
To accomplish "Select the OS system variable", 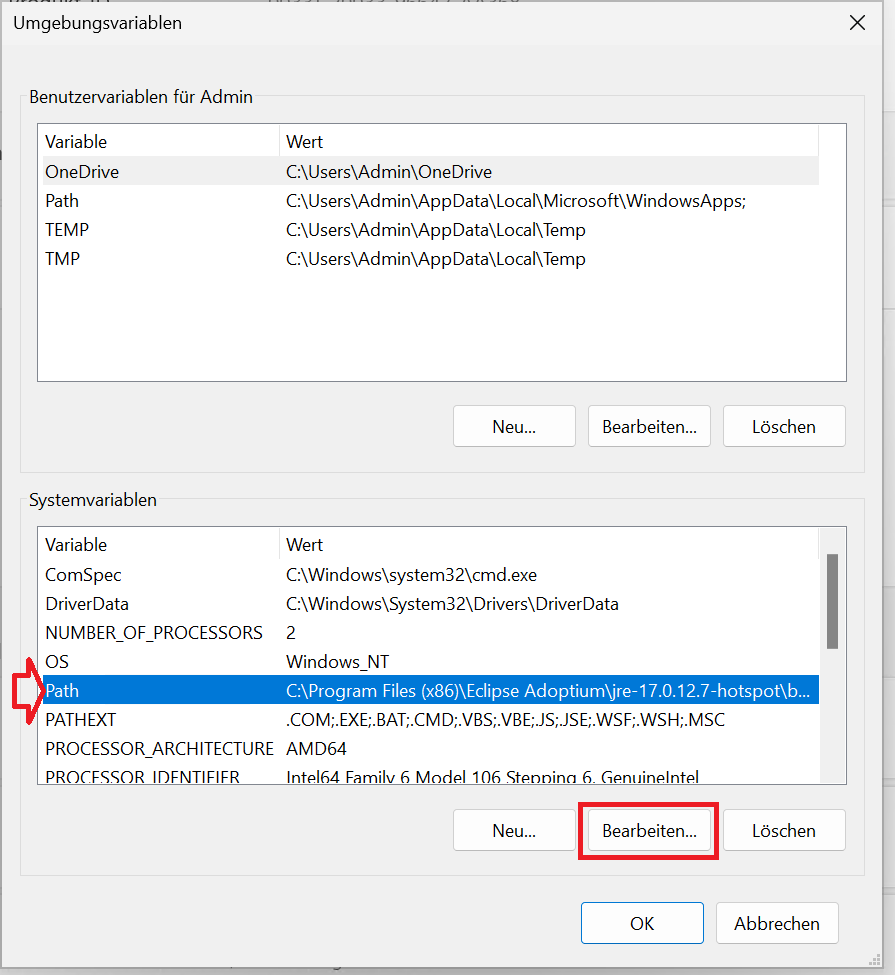I will pos(429,662).
